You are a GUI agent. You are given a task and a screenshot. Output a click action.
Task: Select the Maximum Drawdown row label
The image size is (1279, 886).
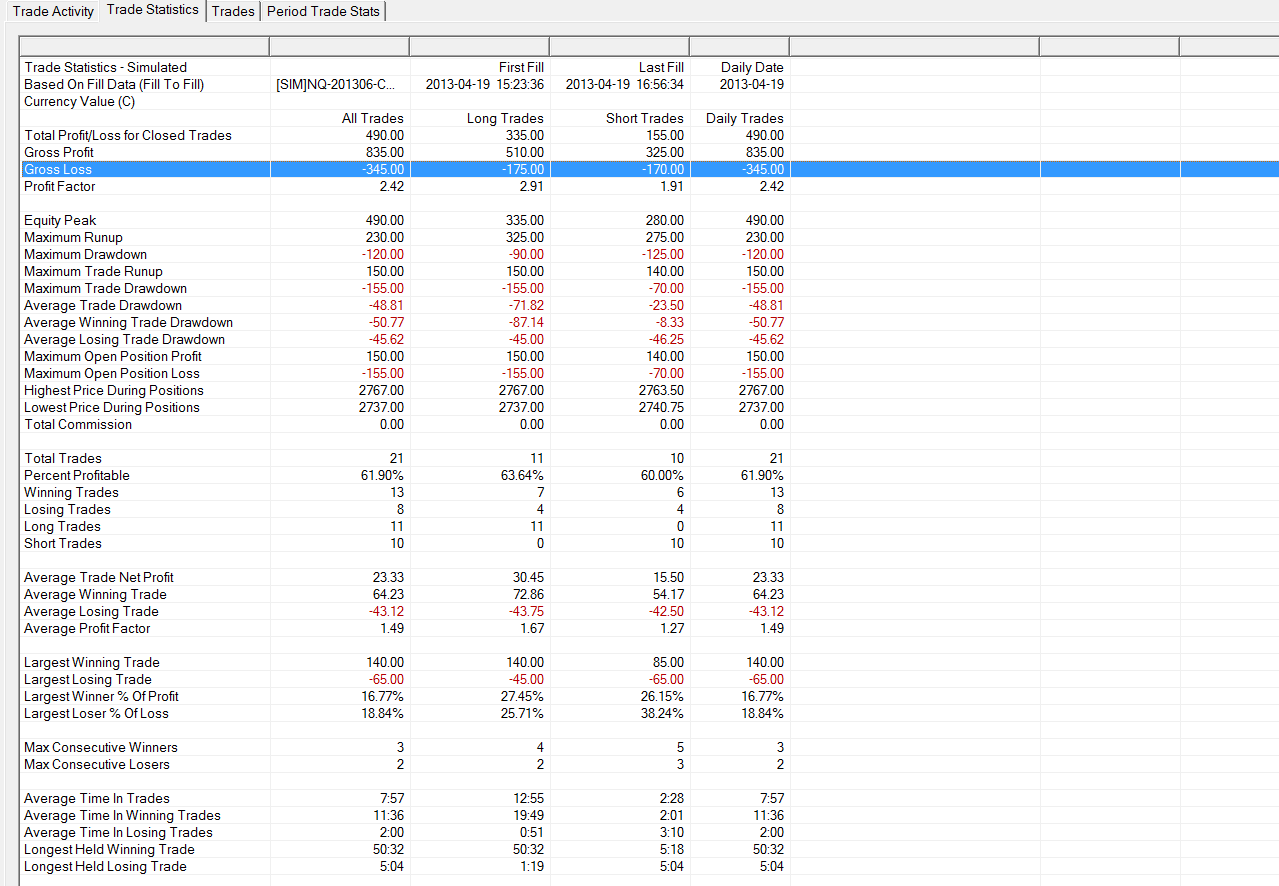[85, 255]
